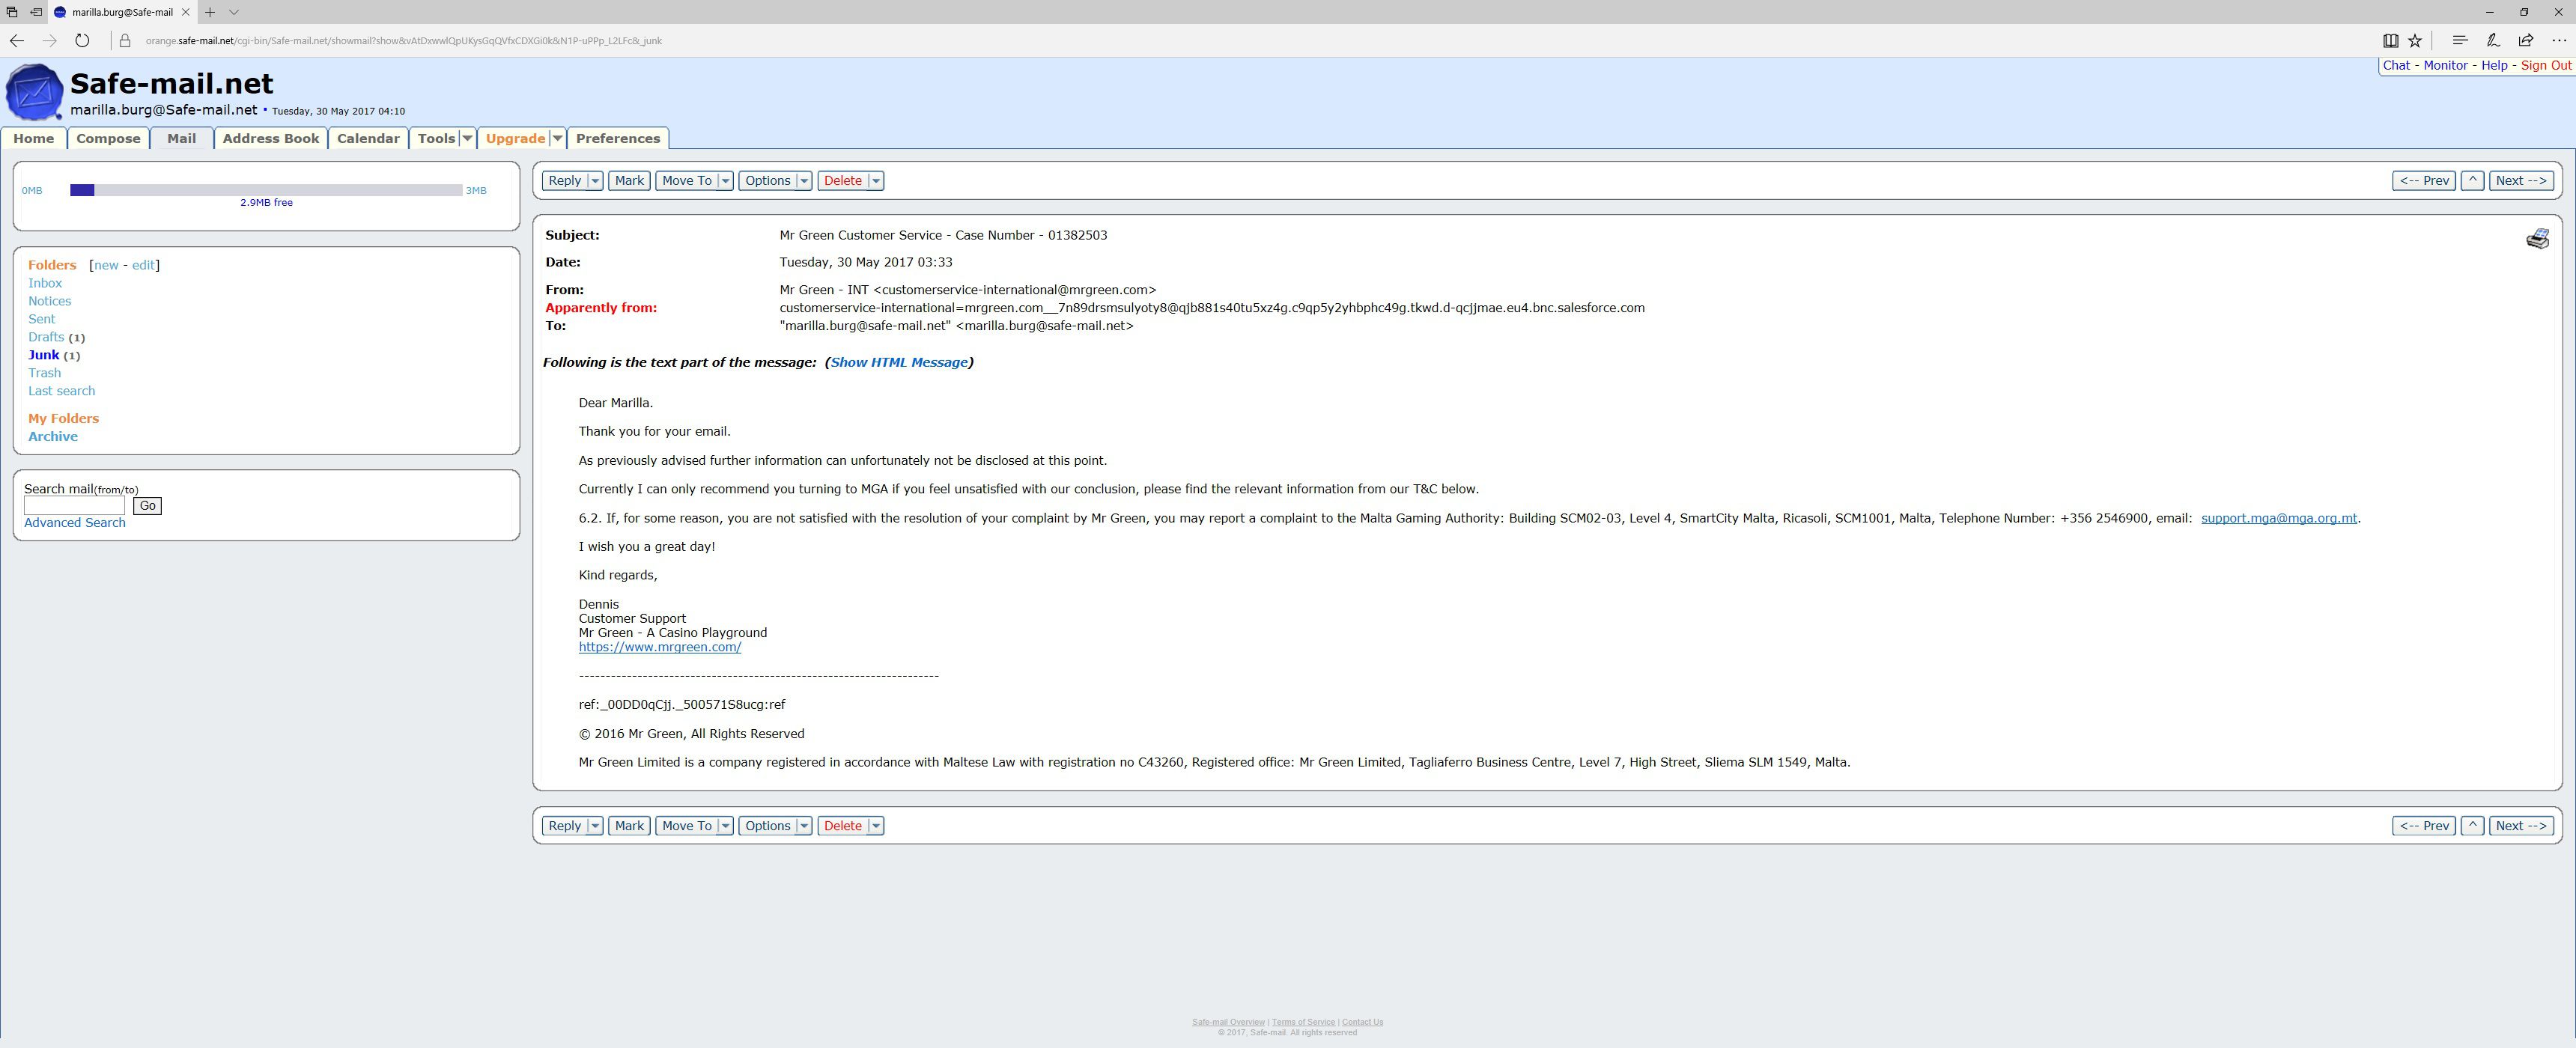Open the Advanced Search link

pyautogui.click(x=75, y=523)
